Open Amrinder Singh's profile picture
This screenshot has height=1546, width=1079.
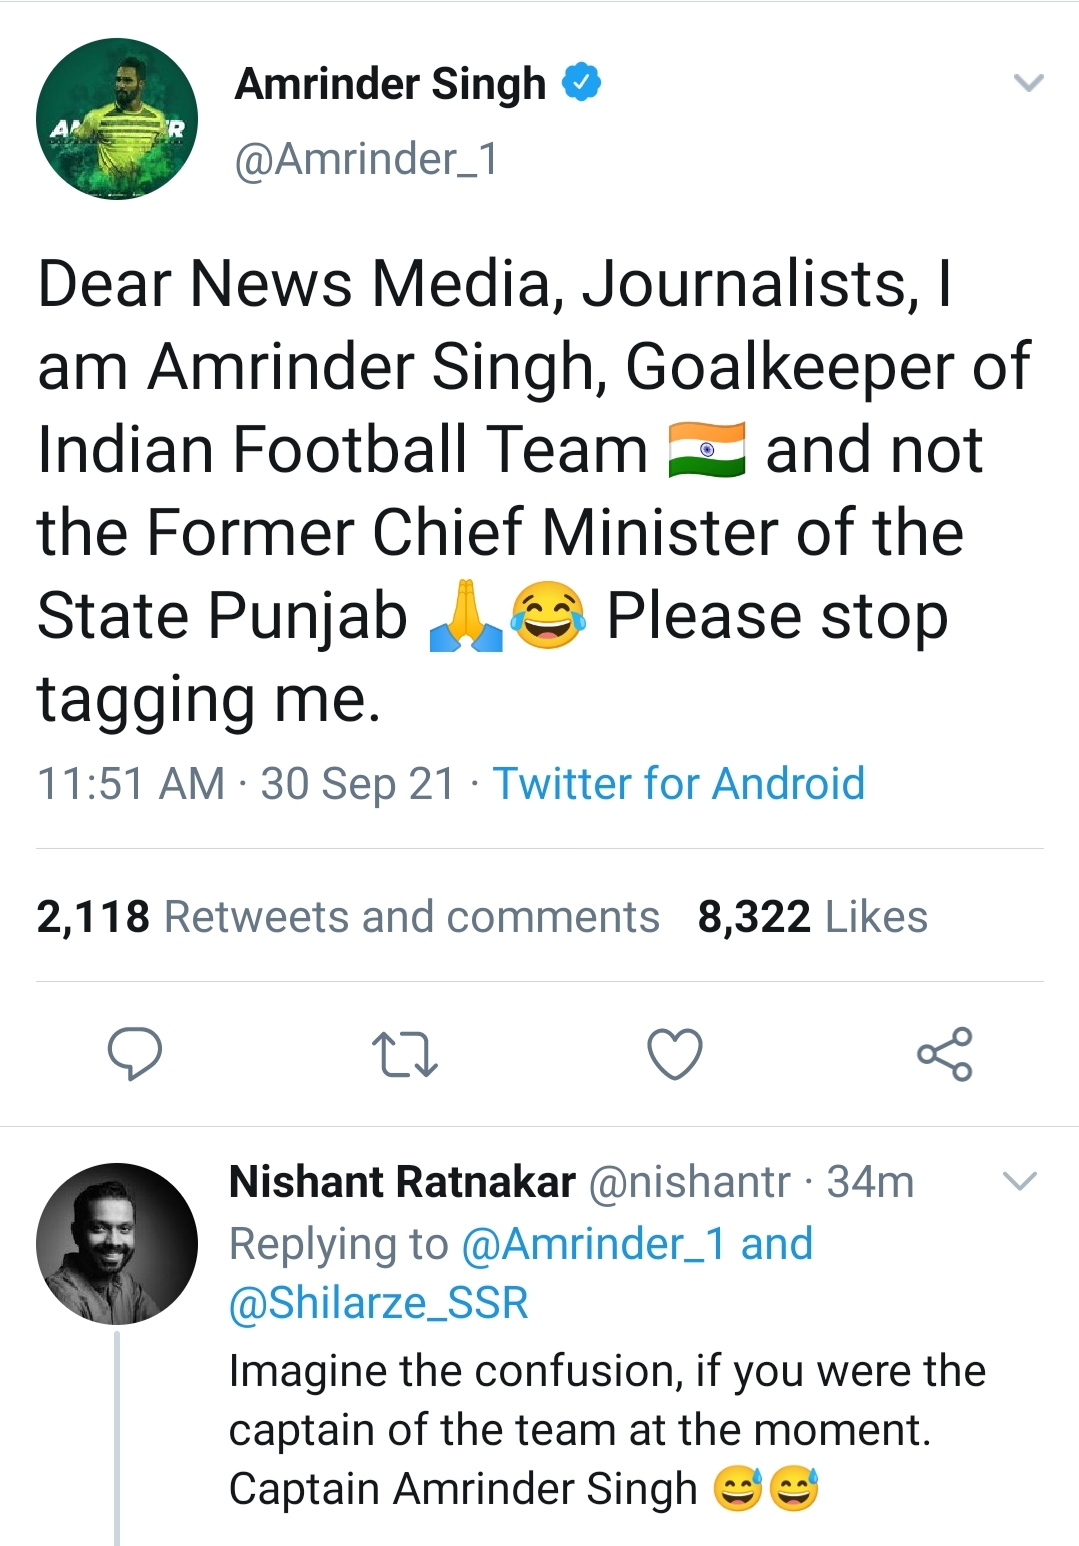117,119
